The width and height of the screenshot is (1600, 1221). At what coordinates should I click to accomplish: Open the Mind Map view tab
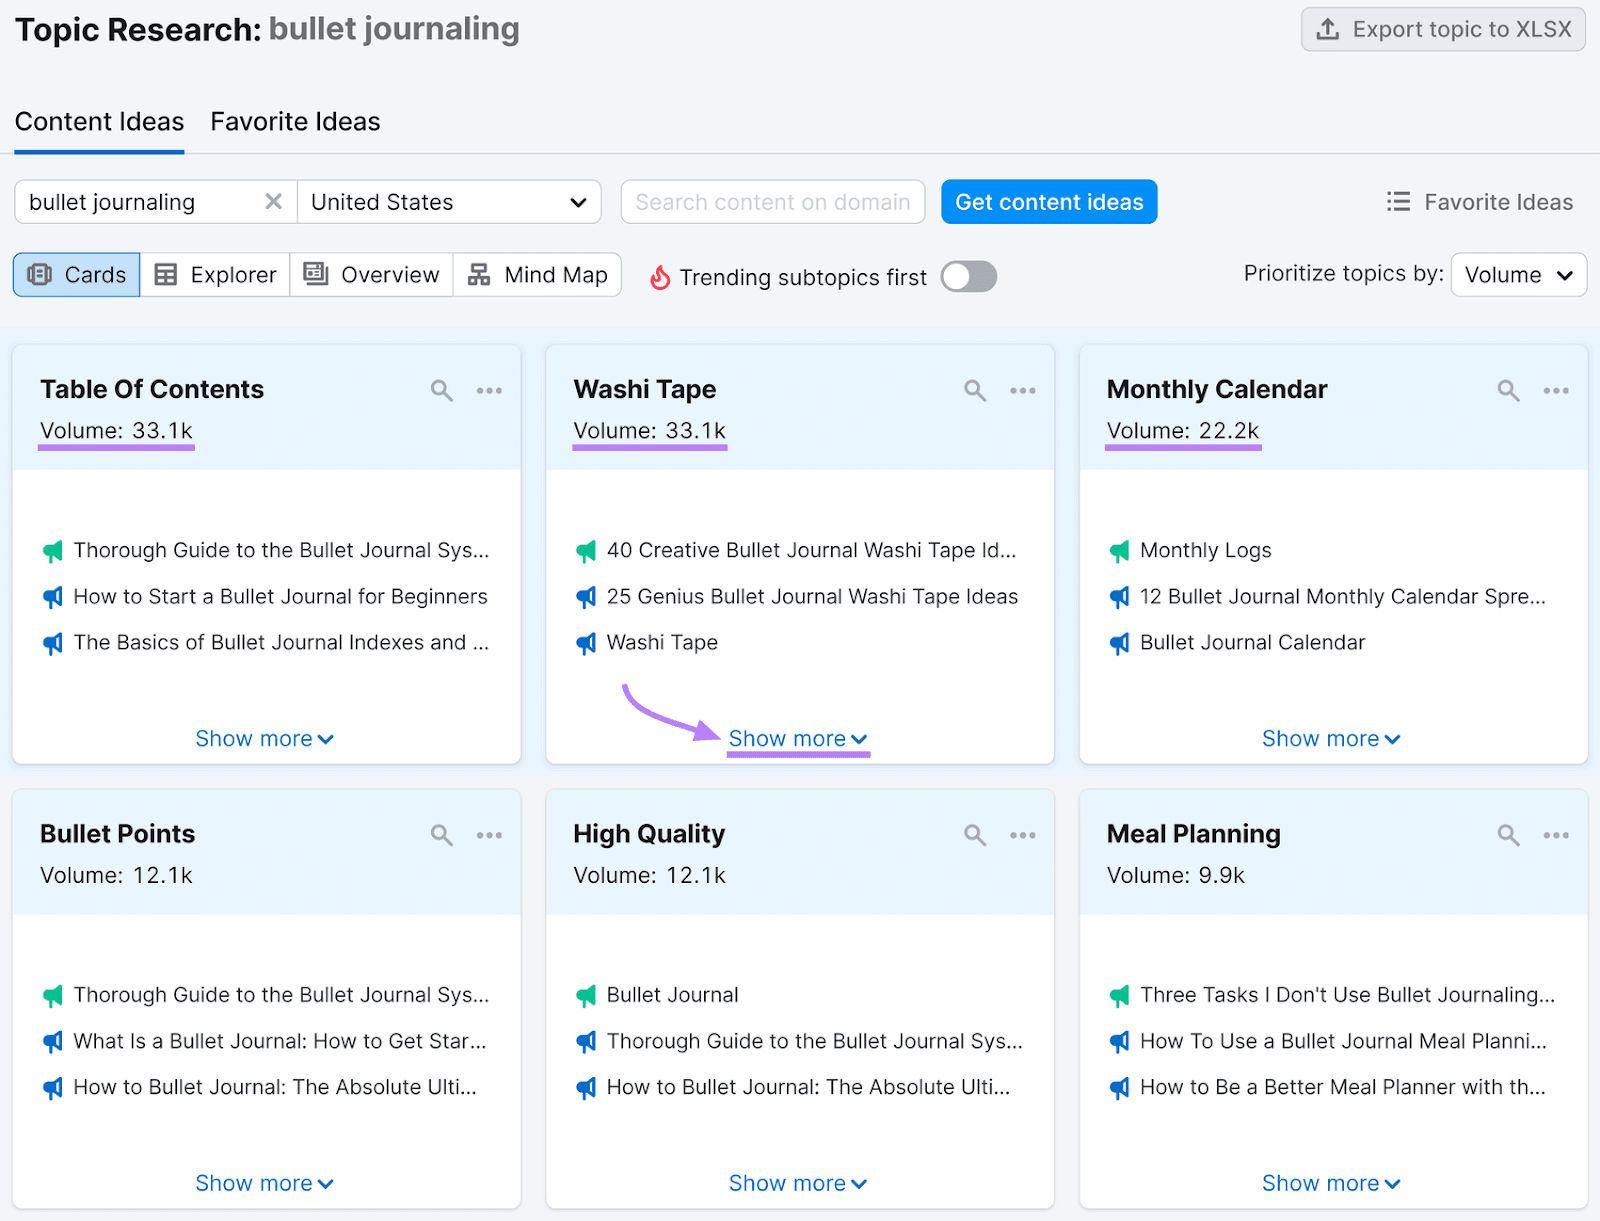pos(537,275)
